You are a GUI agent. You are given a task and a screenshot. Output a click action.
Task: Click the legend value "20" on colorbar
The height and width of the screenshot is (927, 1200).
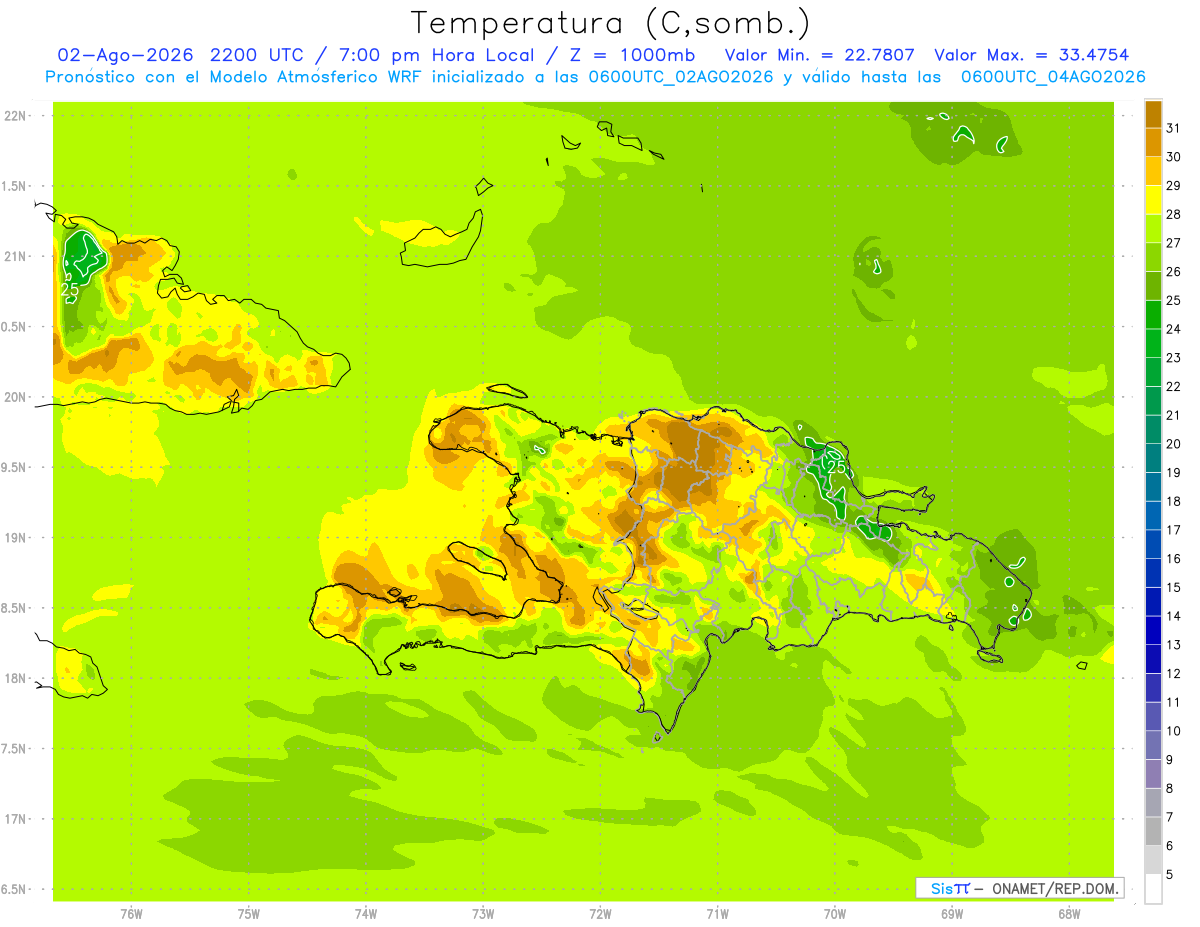pyautogui.click(x=1174, y=444)
